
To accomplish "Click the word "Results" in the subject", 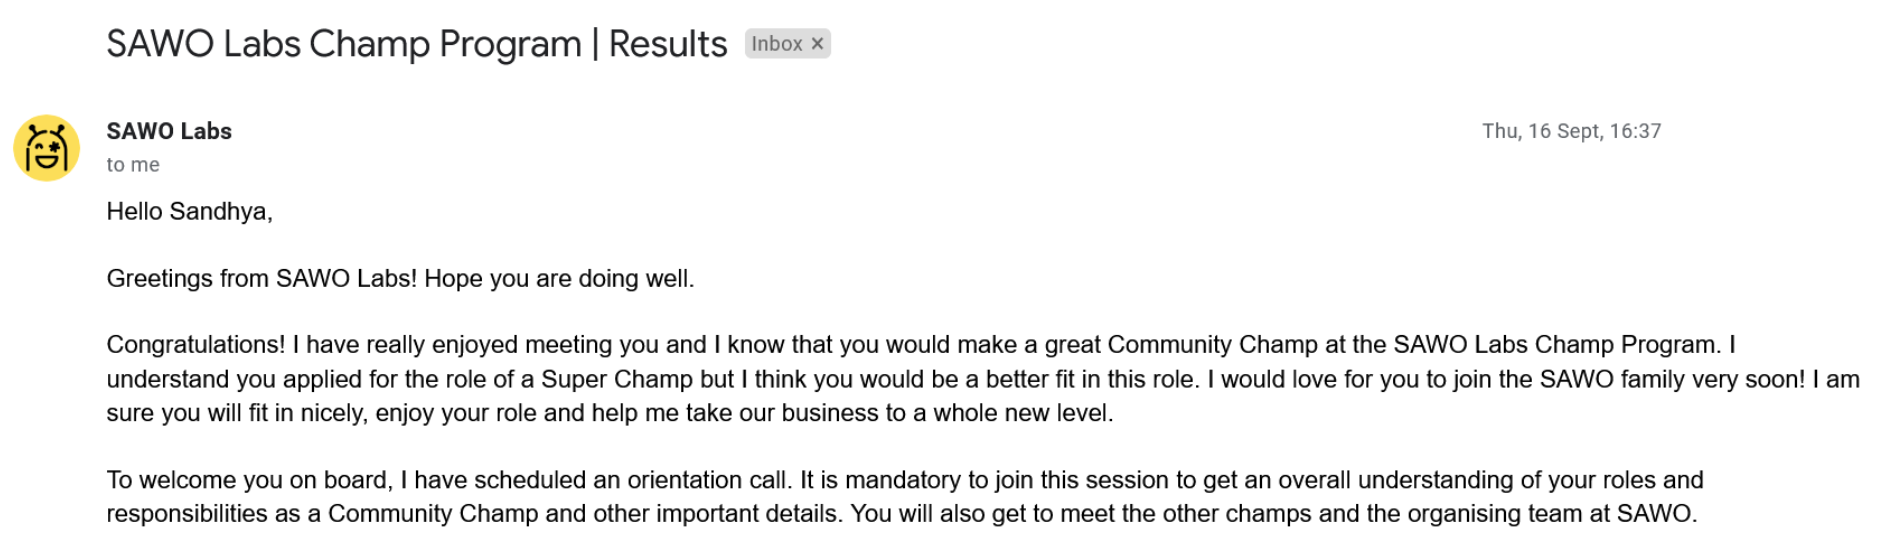I will pos(668,44).
